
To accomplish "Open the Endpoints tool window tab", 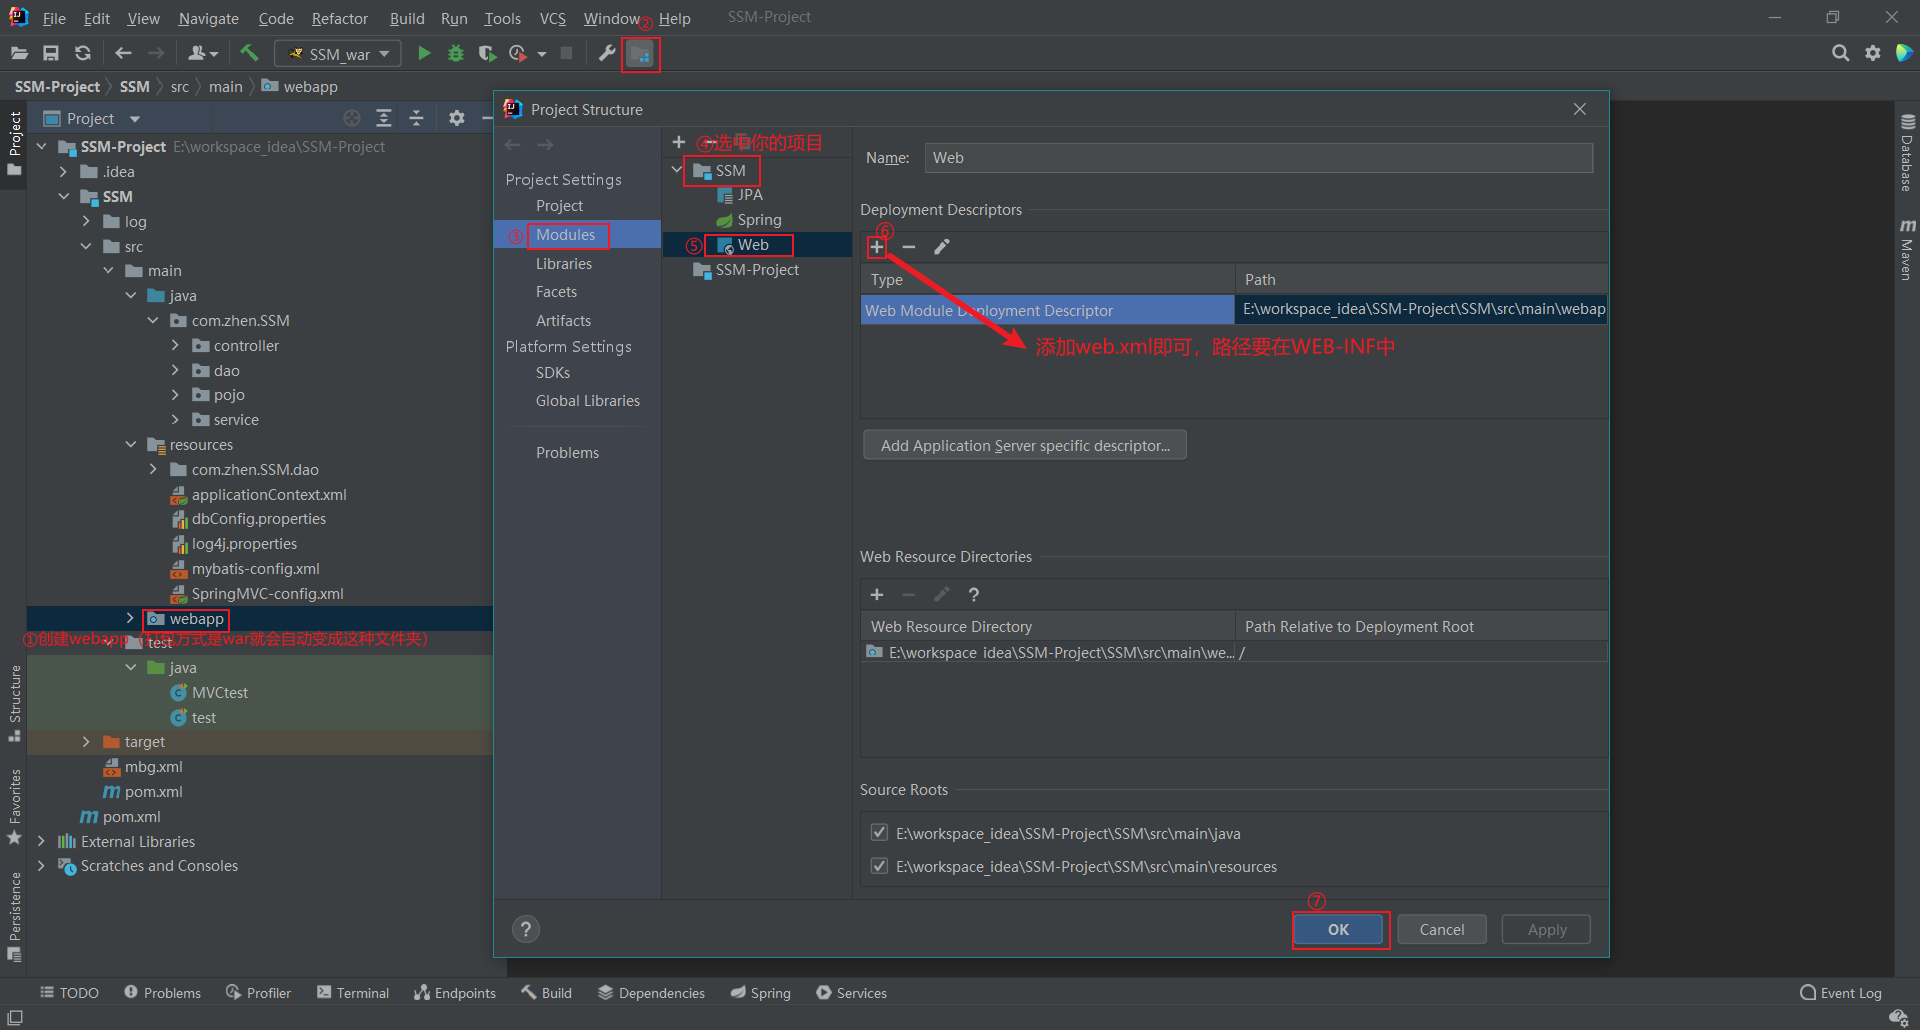I will pyautogui.click(x=455, y=993).
